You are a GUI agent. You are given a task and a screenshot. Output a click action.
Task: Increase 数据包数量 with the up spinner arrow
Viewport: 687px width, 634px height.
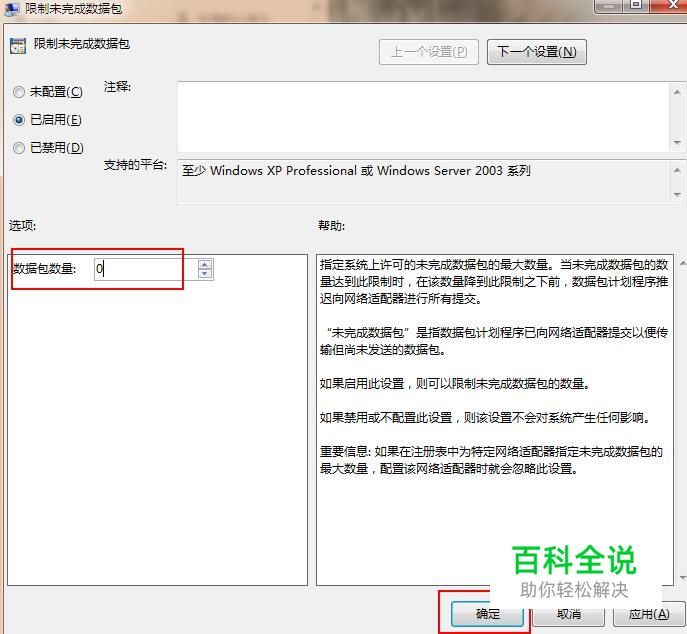(205, 264)
